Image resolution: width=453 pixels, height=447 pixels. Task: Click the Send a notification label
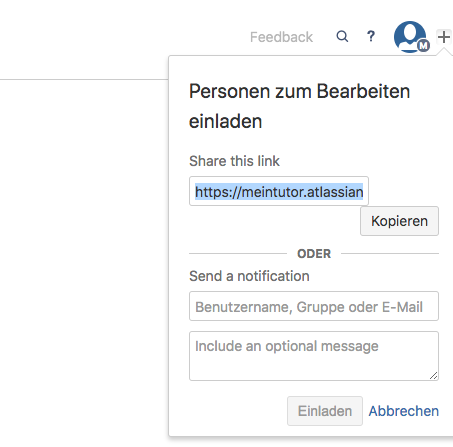point(249,276)
